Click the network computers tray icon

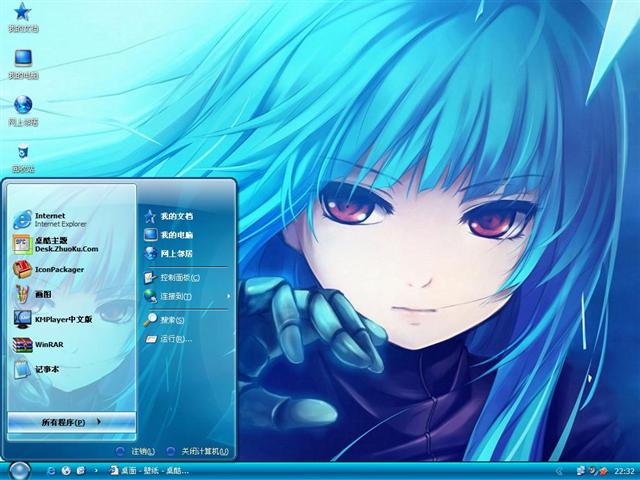580,471
